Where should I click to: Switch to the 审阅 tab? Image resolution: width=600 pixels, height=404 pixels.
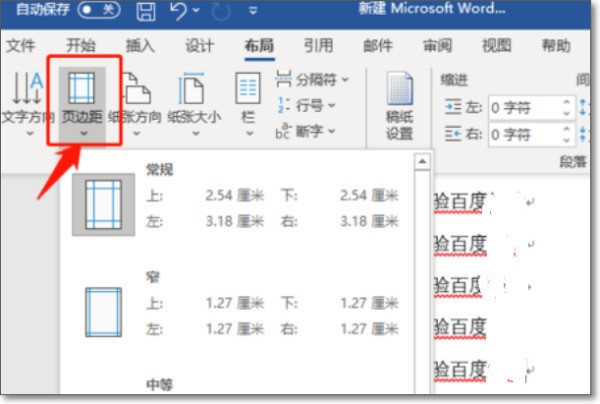[x=437, y=46]
